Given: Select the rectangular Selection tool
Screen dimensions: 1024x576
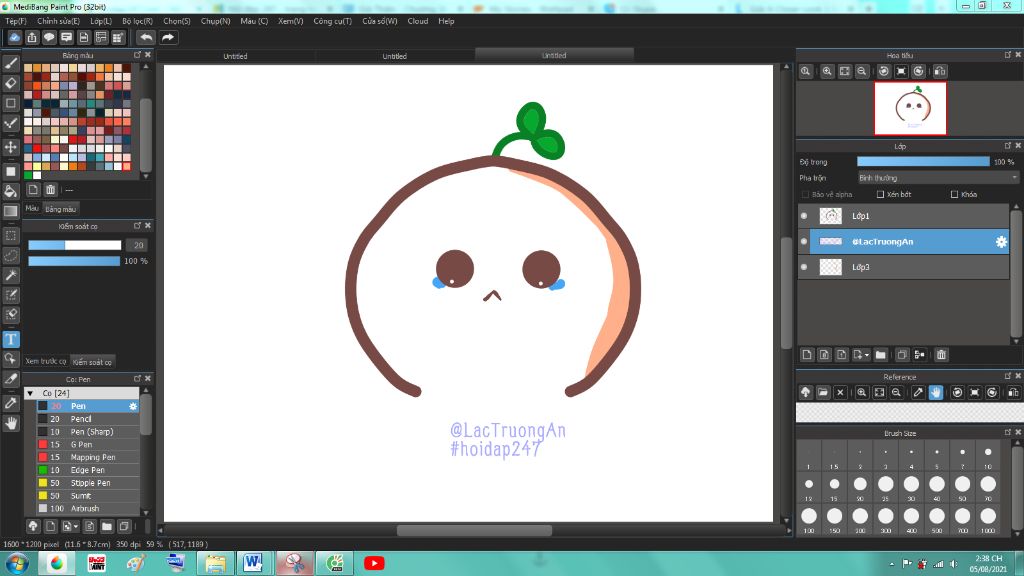Looking at the screenshot, I should tap(11, 235).
